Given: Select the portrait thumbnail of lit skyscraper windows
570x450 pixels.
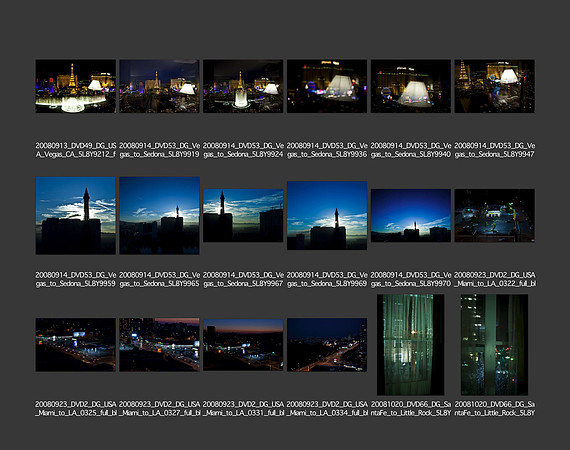Looking at the screenshot, I should 494,345.
